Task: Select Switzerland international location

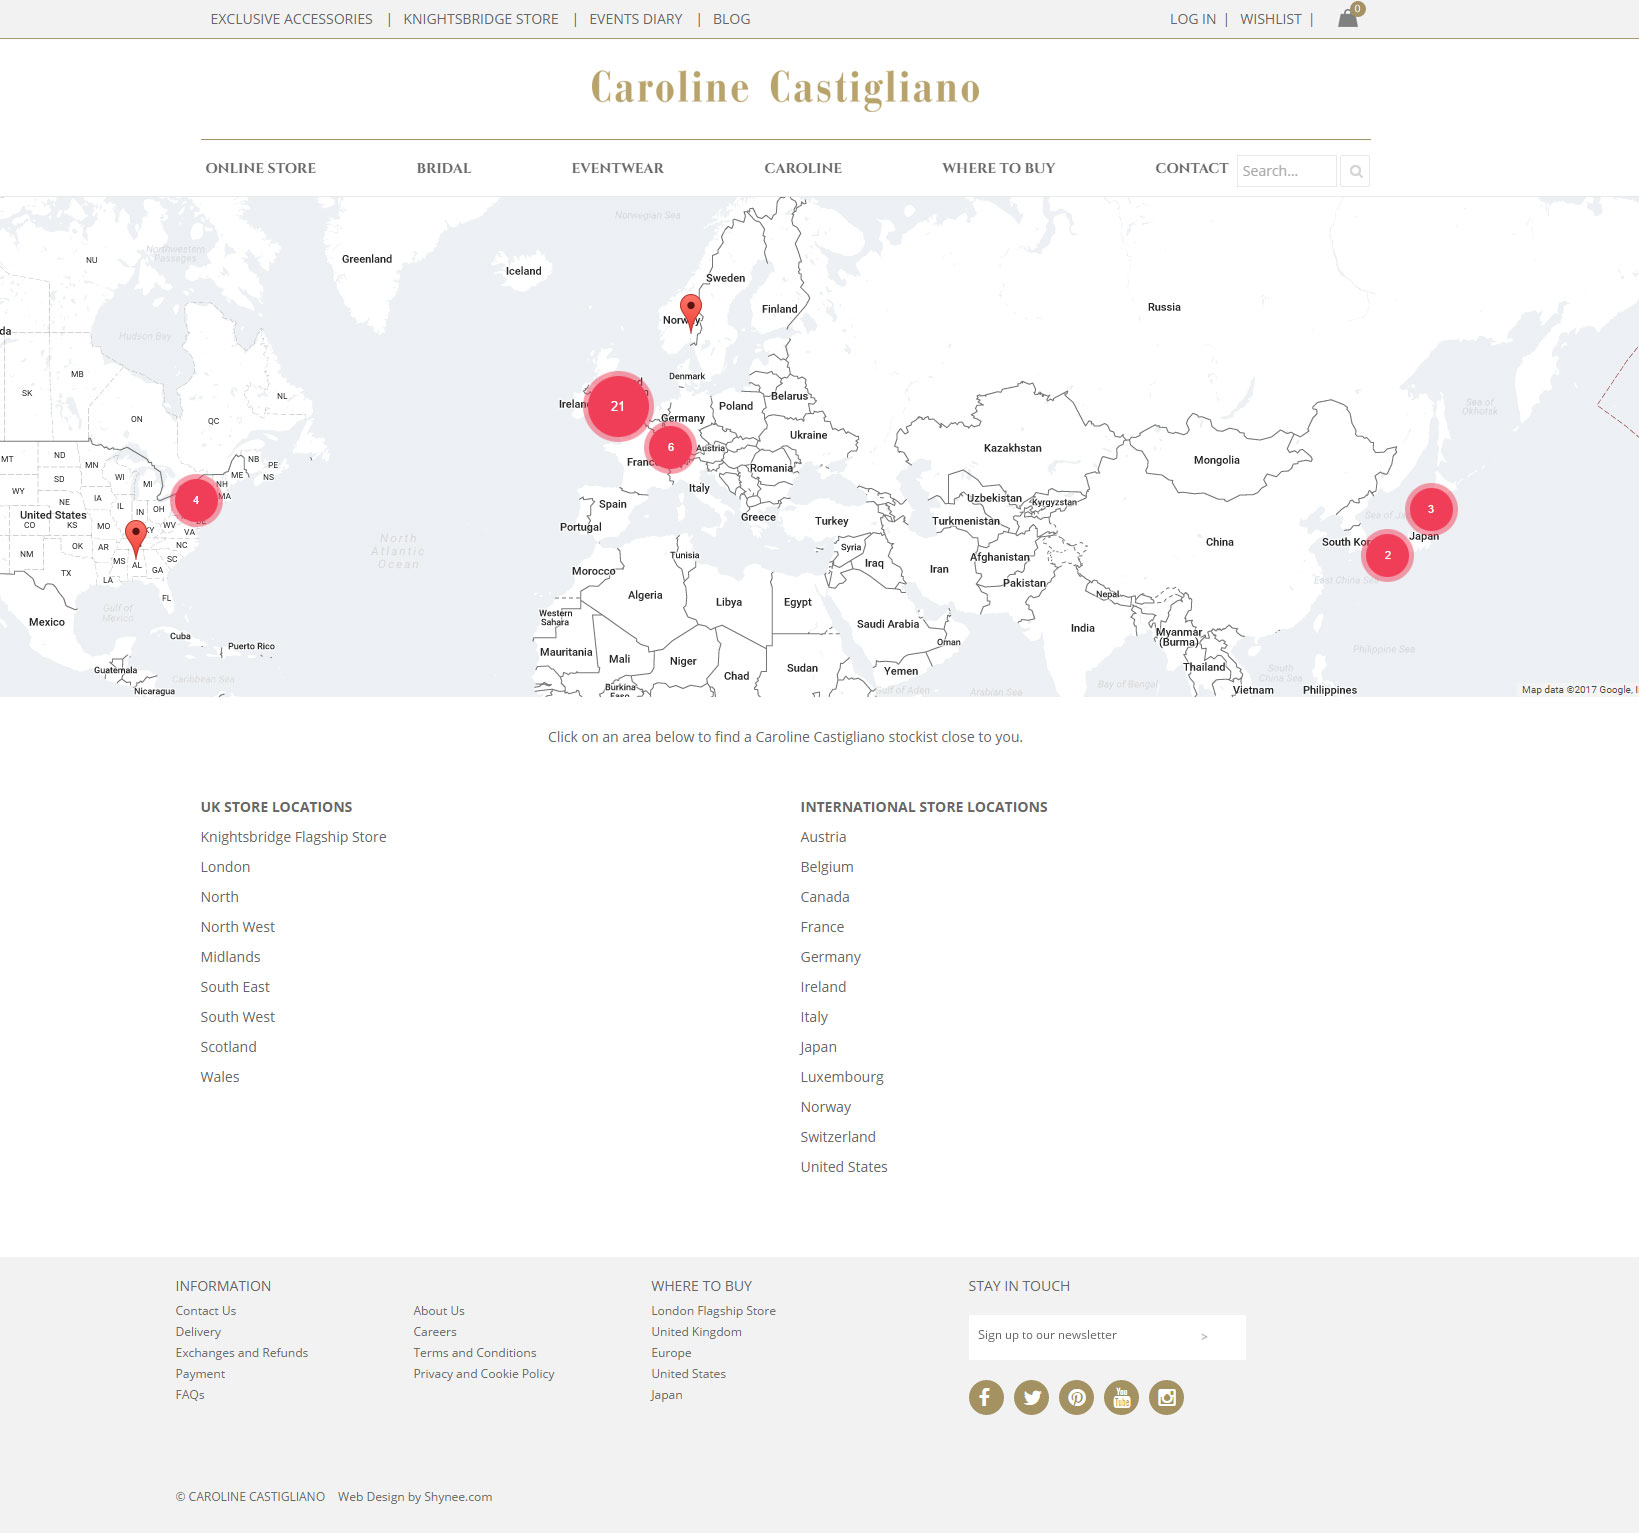Action: (x=838, y=1137)
